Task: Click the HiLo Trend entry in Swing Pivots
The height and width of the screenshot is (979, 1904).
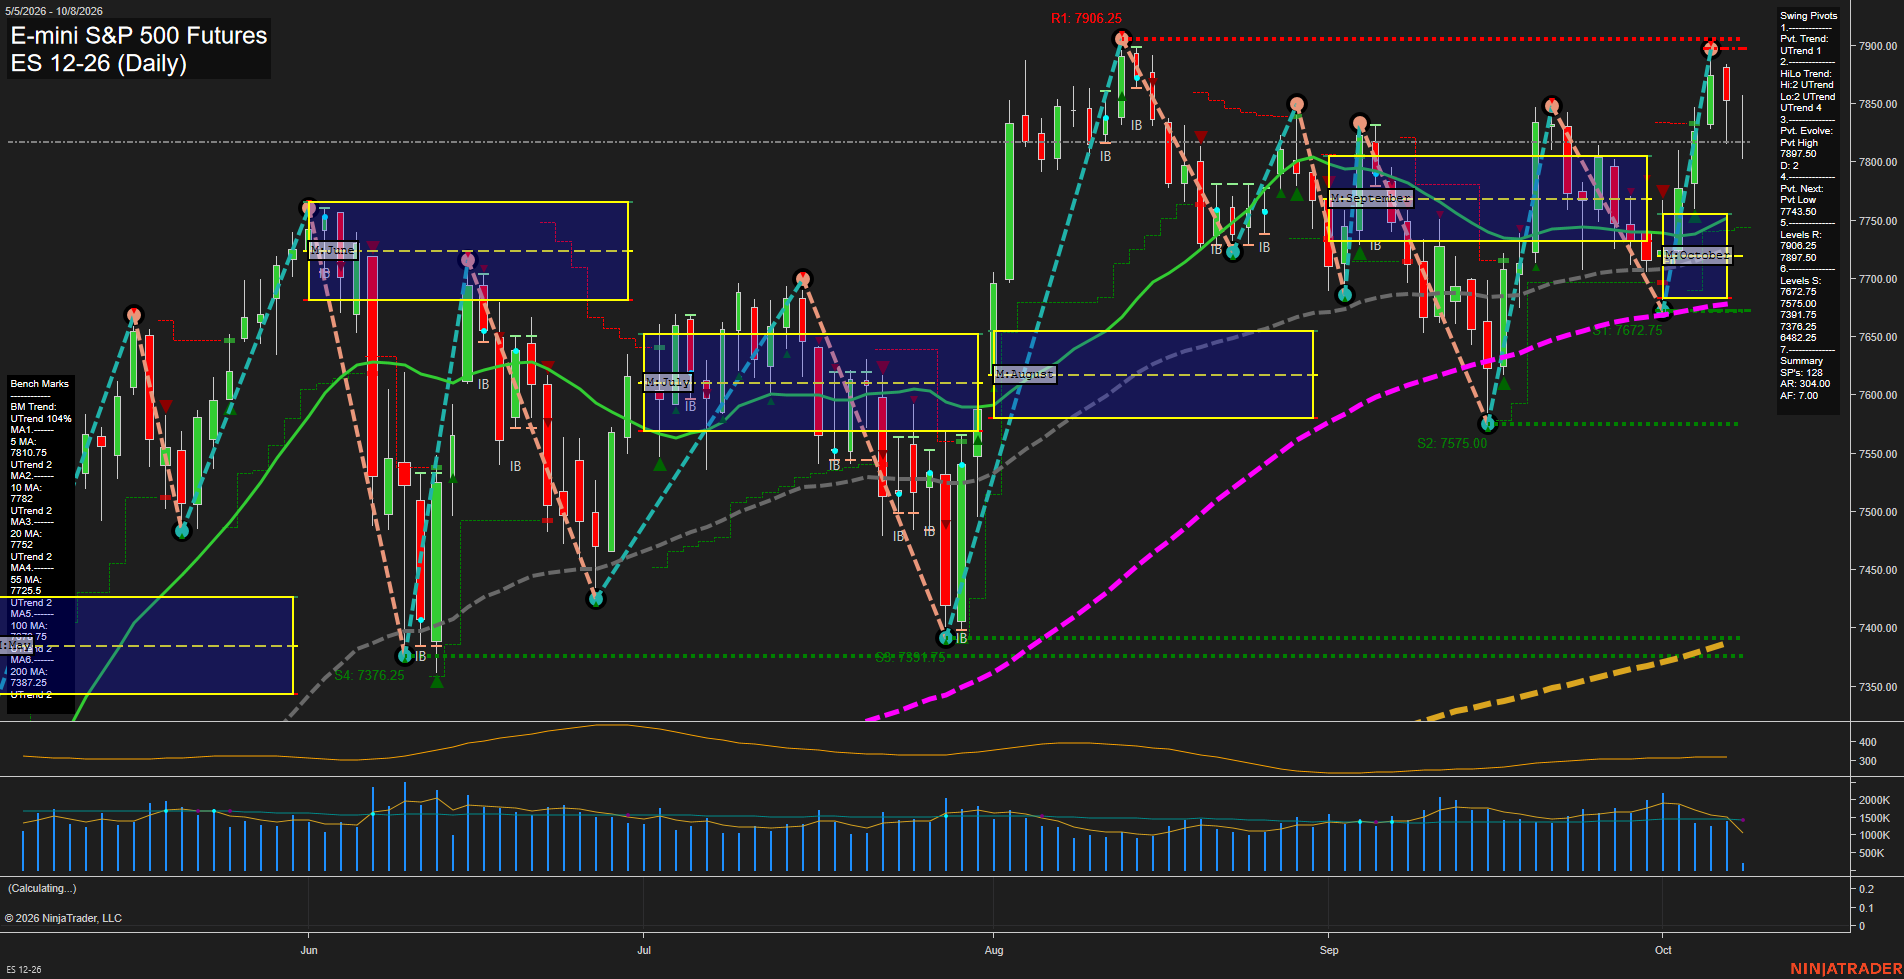Action: [x=1807, y=91]
